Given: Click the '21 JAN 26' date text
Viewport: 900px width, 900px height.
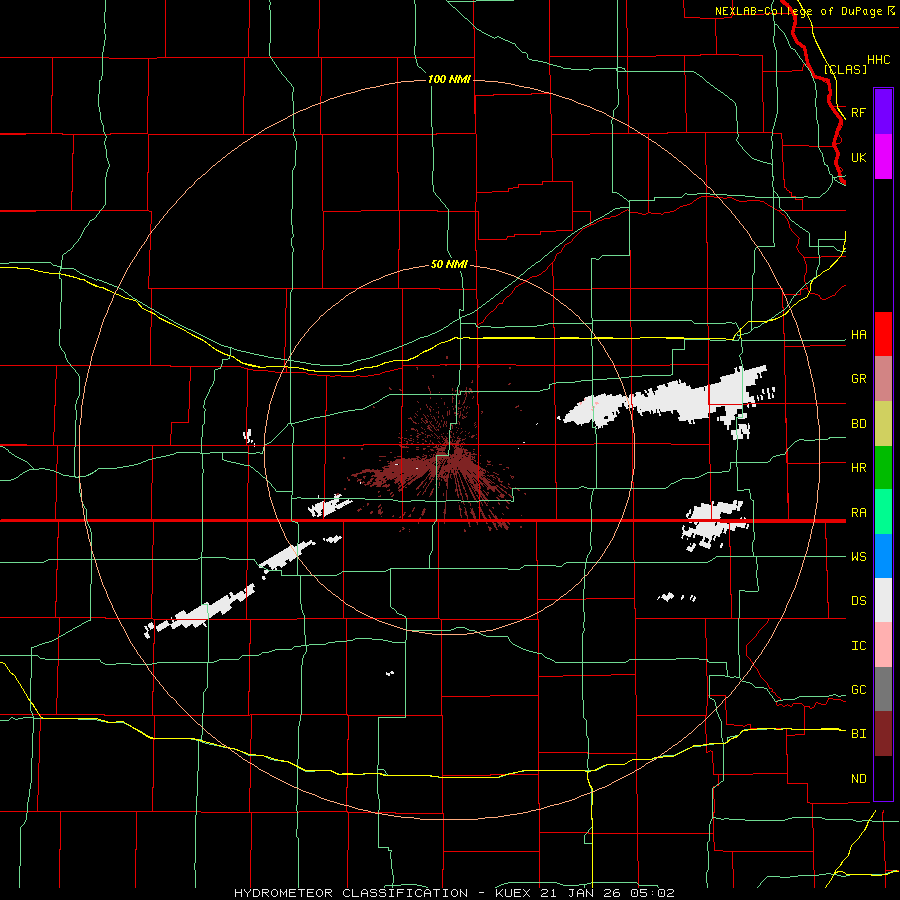Looking at the screenshot, I should (x=580, y=893).
